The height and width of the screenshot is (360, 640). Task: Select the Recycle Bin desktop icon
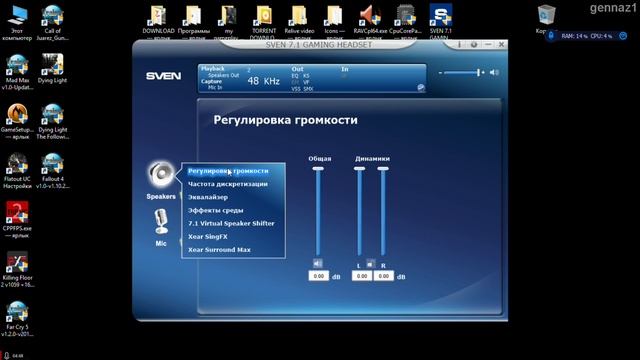tap(546, 19)
